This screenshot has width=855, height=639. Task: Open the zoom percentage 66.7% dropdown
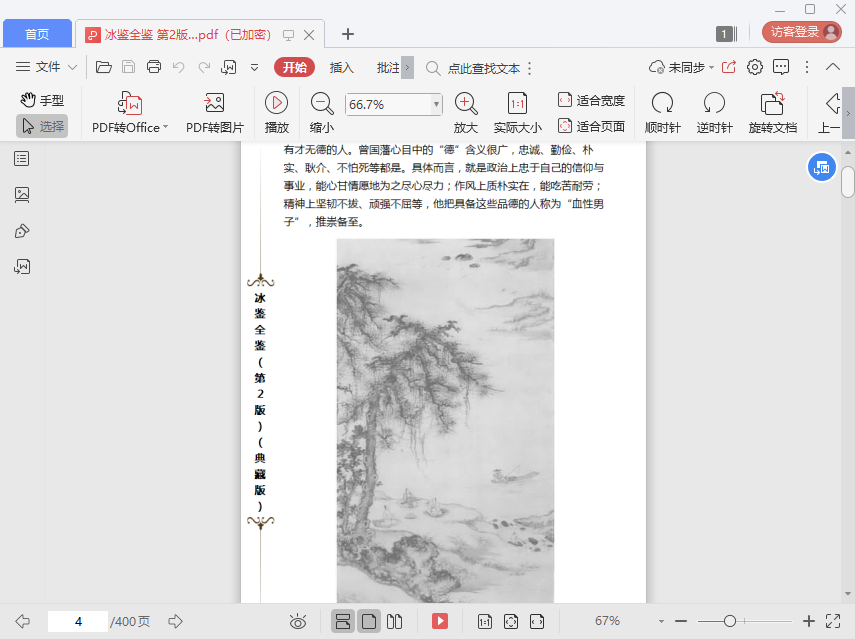(436, 104)
